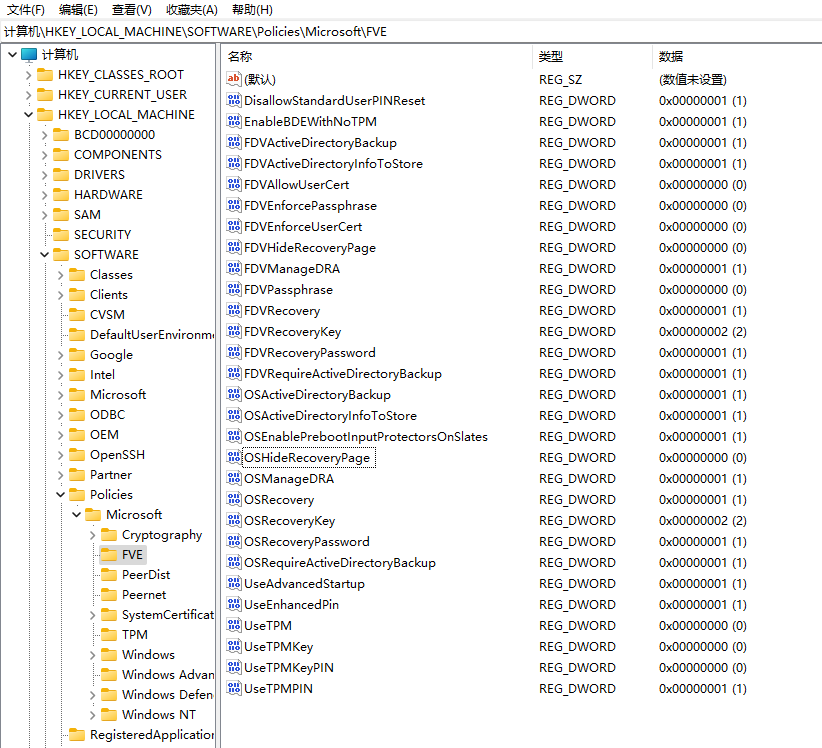Select the FDVRecoveryKey DWORD icon

(x=232, y=331)
